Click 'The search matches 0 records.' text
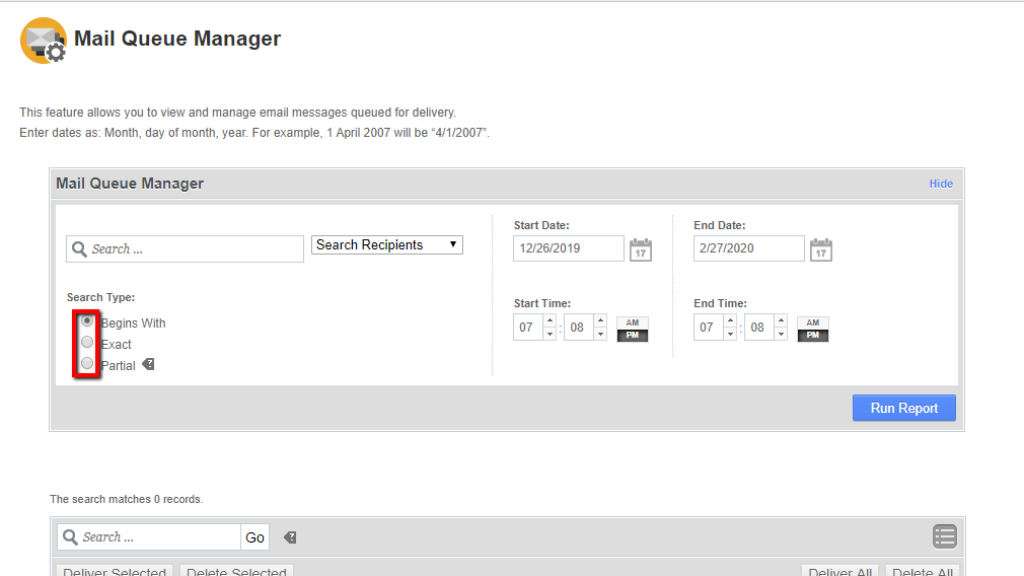Screen dimensions: 1024x576 (126, 499)
